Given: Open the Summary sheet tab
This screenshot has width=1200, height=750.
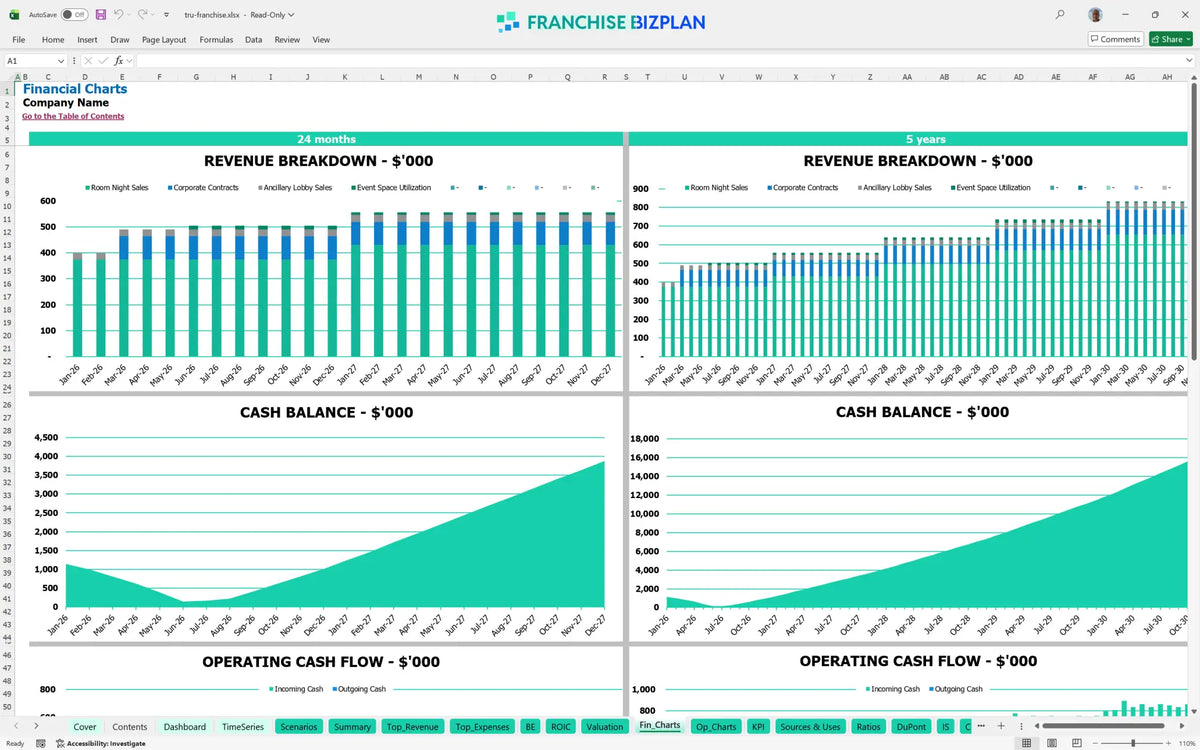Looking at the screenshot, I should pos(353,727).
